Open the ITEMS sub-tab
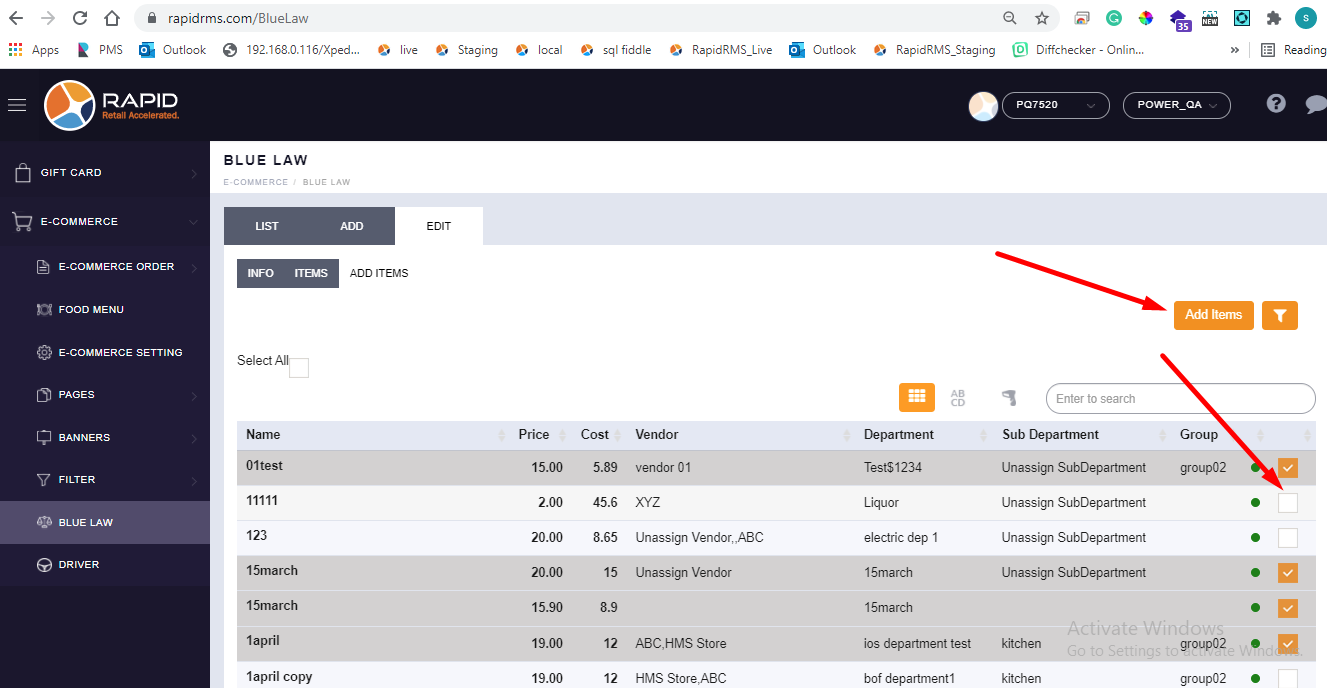Image resolution: width=1327 pixels, height=688 pixels. coord(311,273)
